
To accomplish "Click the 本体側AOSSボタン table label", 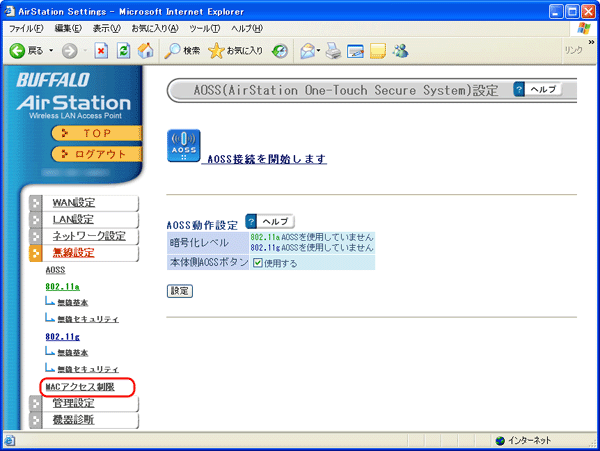I will tap(208, 262).
